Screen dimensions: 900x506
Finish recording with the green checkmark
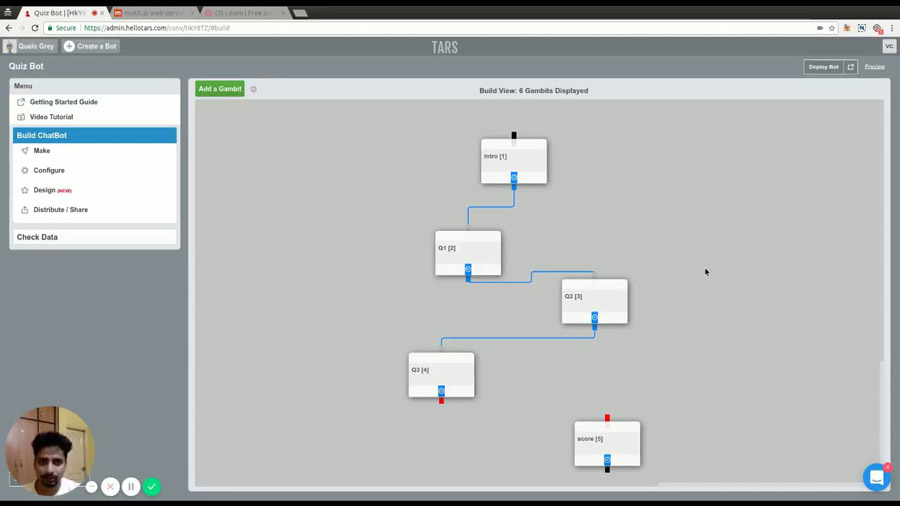tap(152, 486)
